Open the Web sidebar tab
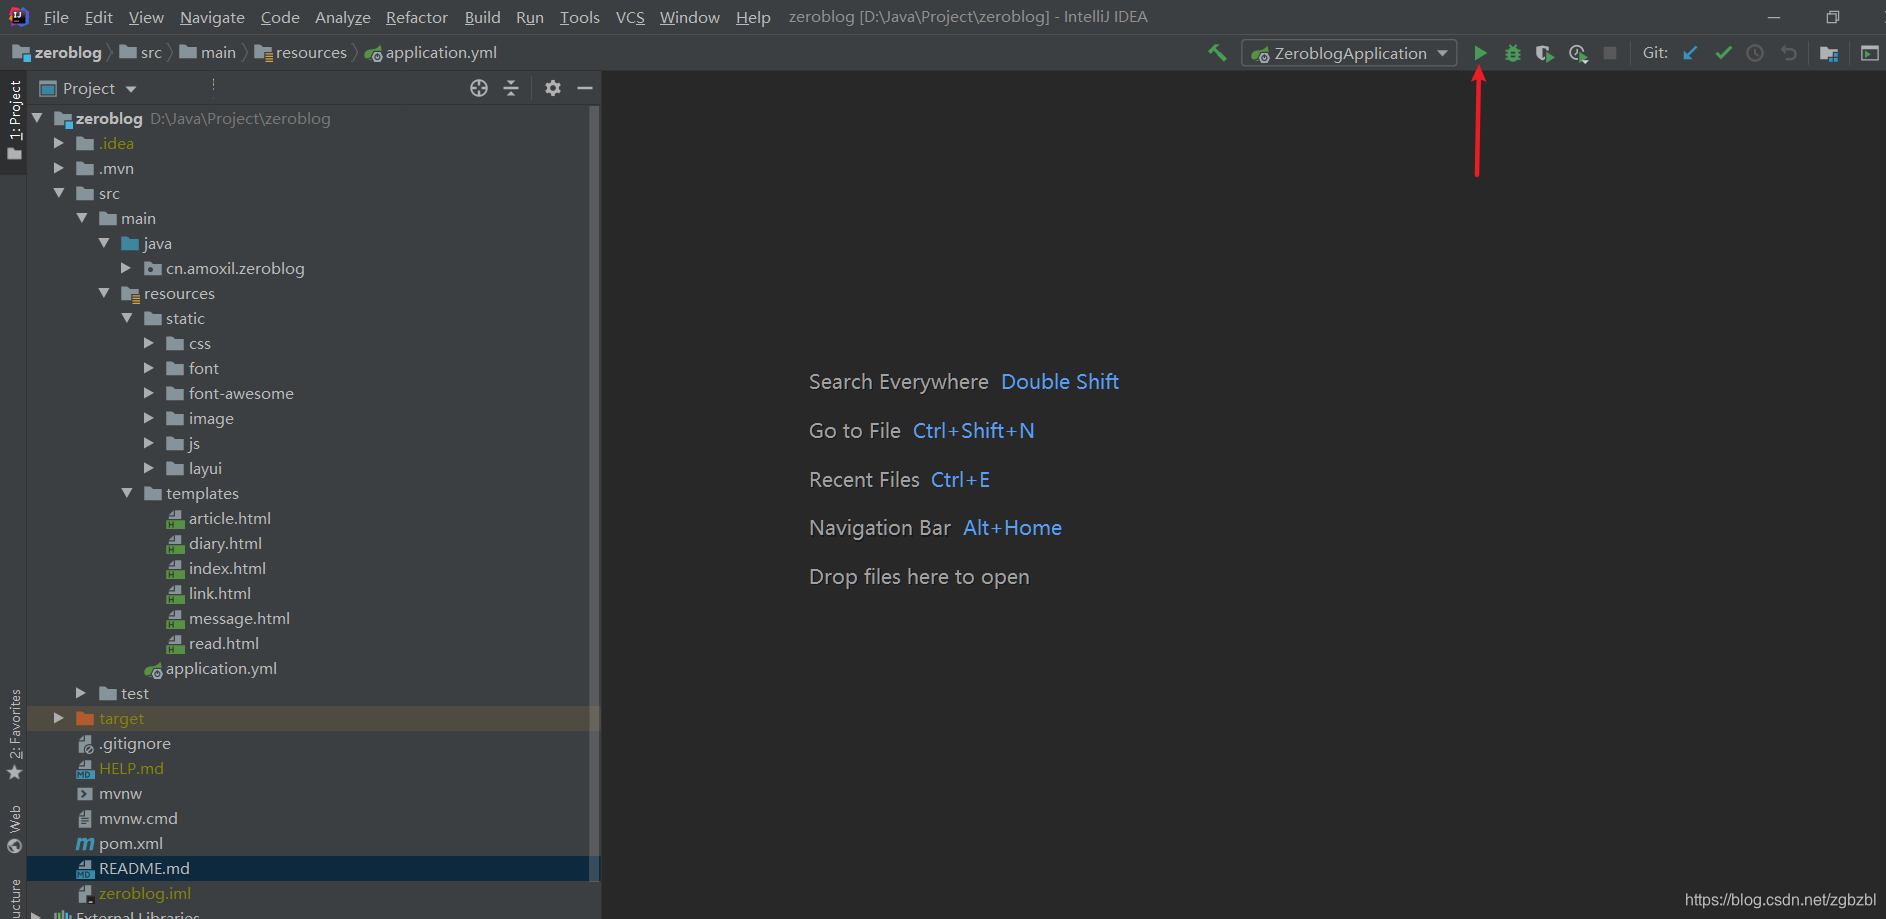Viewport: 1886px width, 919px height. click(14, 828)
